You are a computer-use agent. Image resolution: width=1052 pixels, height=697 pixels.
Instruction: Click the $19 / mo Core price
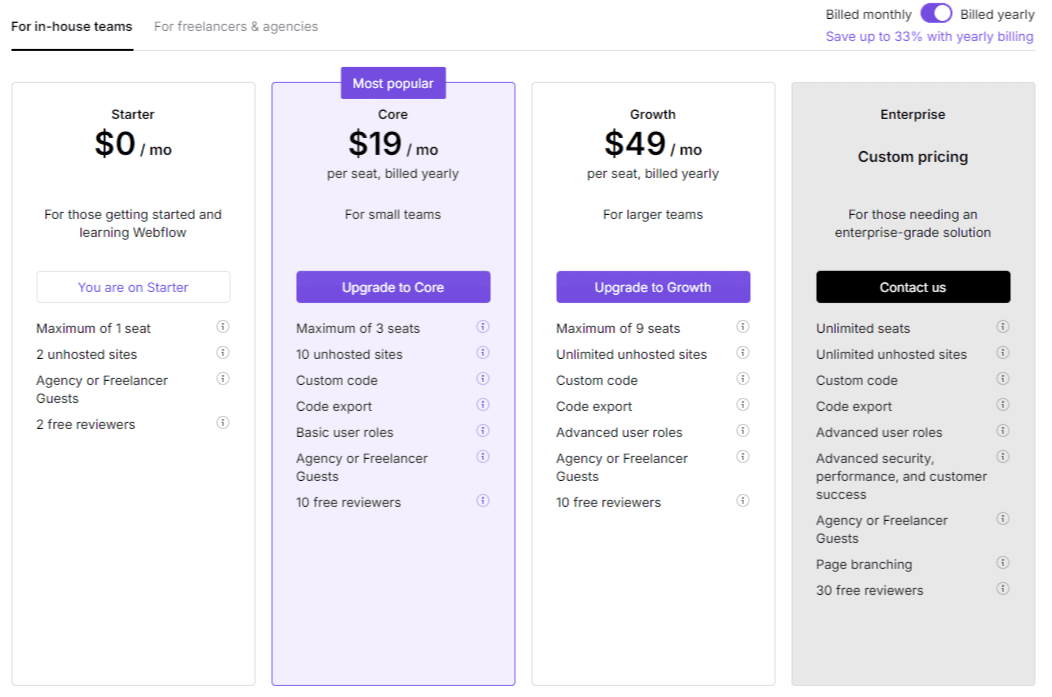pyautogui.click(x=393, y=144)
